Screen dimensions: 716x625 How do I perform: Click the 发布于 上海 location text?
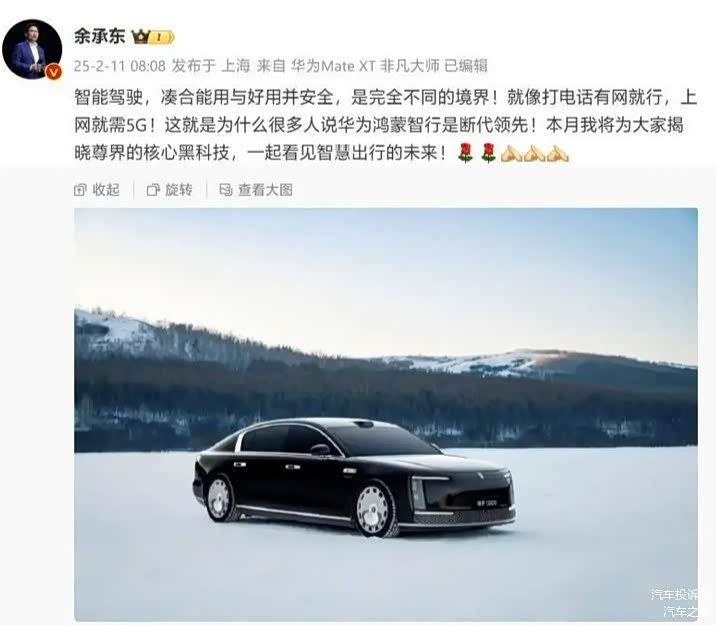(211, 66)
